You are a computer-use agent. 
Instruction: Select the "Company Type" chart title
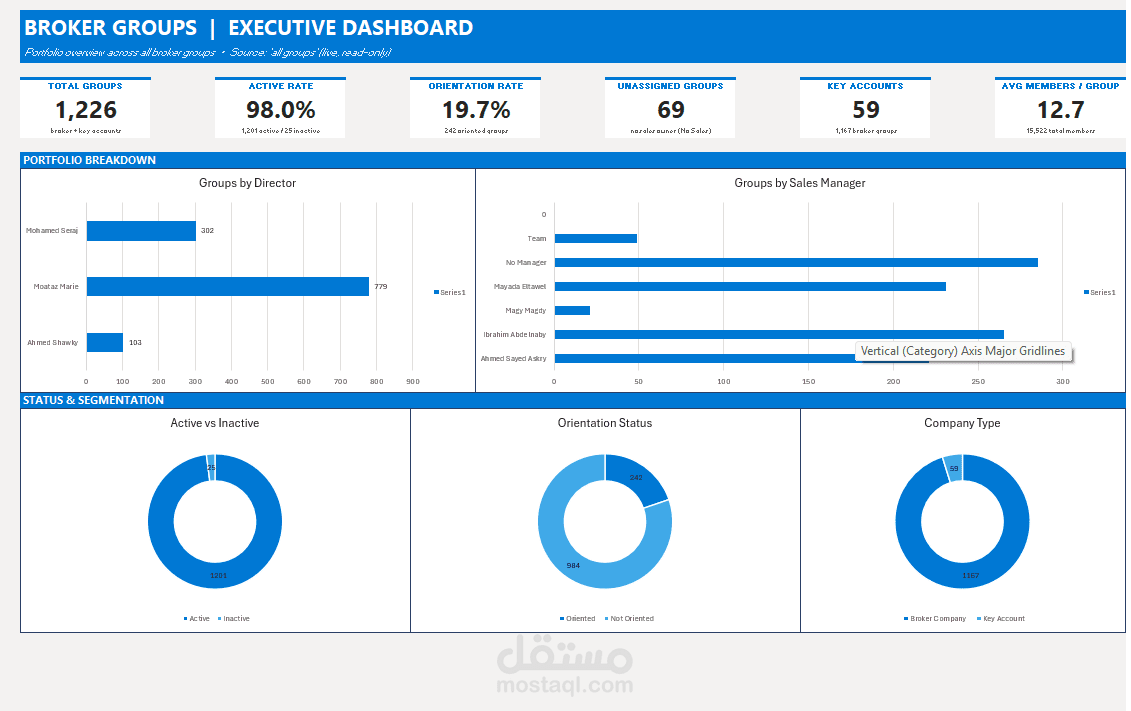click(x=962, y=423)
